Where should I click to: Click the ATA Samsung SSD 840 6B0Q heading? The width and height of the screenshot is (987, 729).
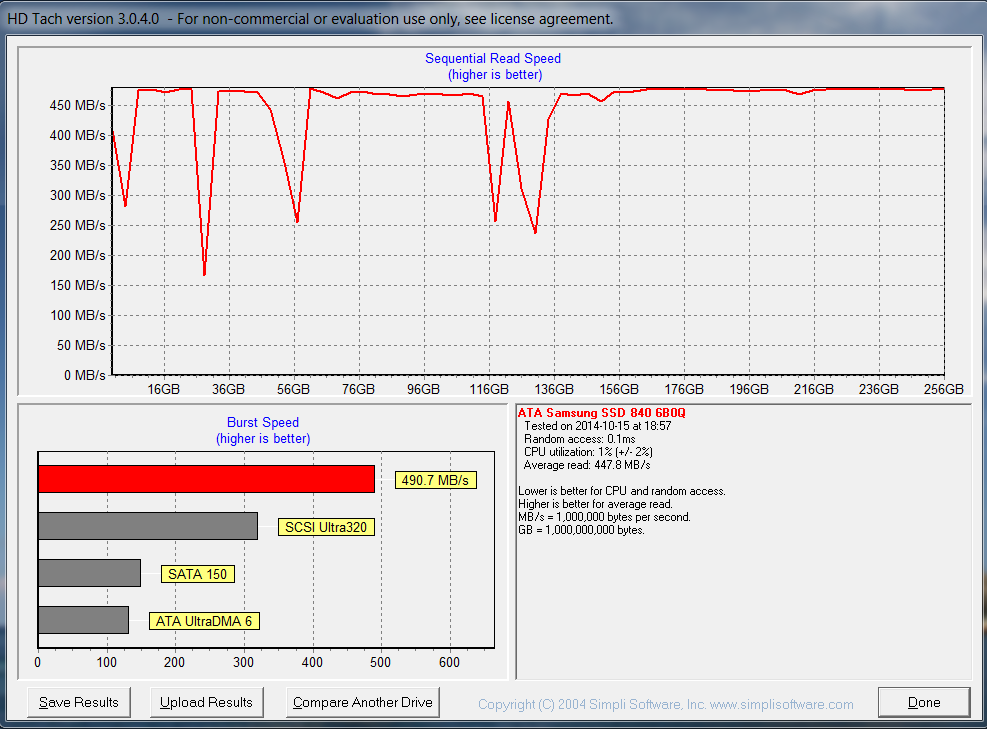pyautogui.click(x=602, y=413)
